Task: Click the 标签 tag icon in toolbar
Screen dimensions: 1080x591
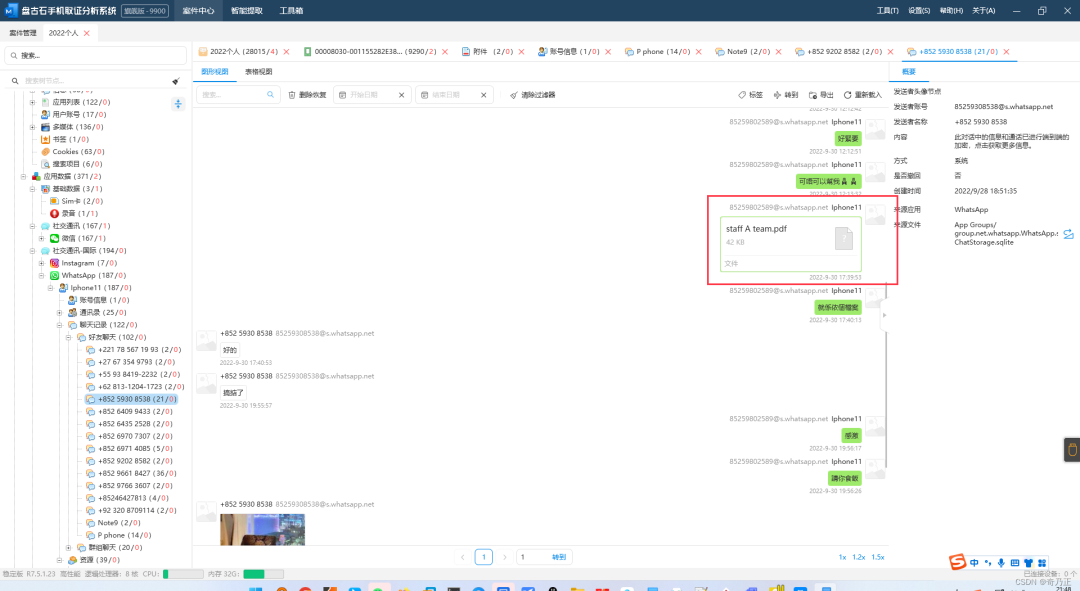Action: (x=742, y=95)
